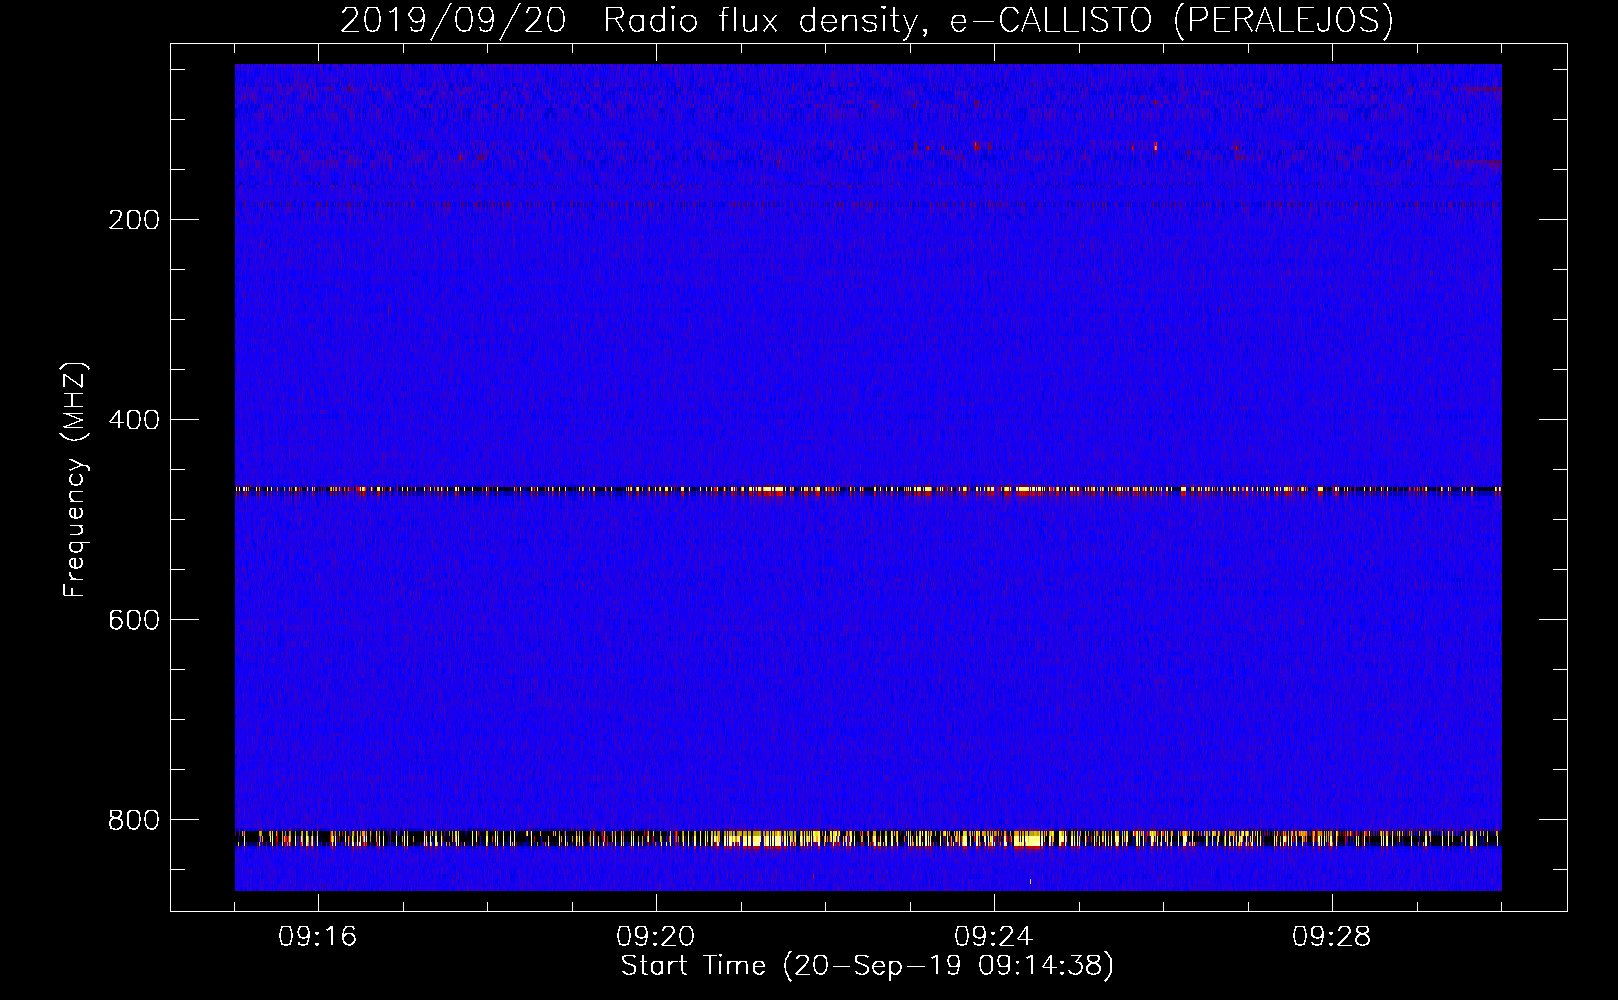Click the "09:24" time tick label
This screenshot has width=1618, height=1000.
tap(994, 937)
